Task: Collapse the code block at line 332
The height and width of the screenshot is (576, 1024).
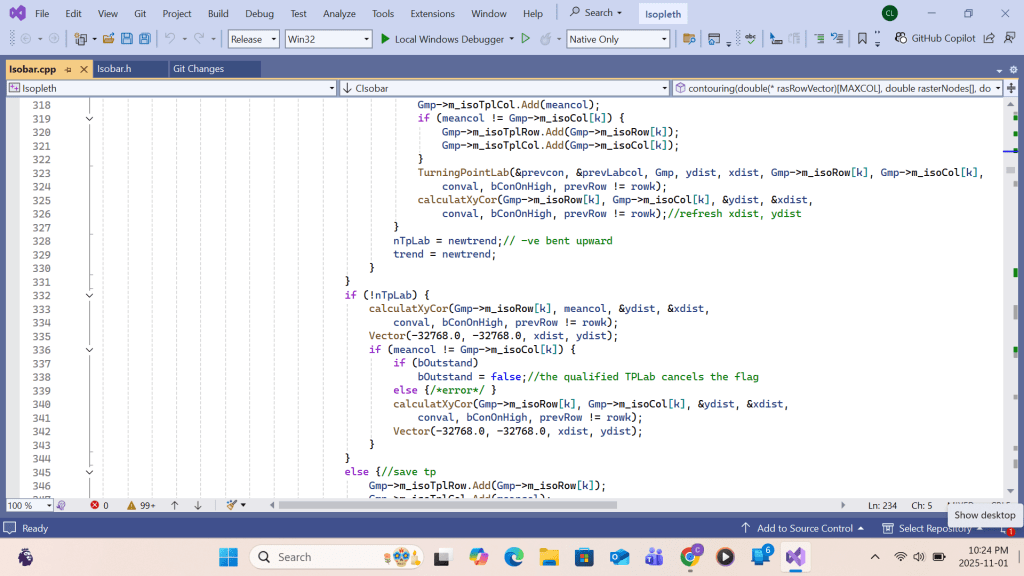Action: click(89, 296)
